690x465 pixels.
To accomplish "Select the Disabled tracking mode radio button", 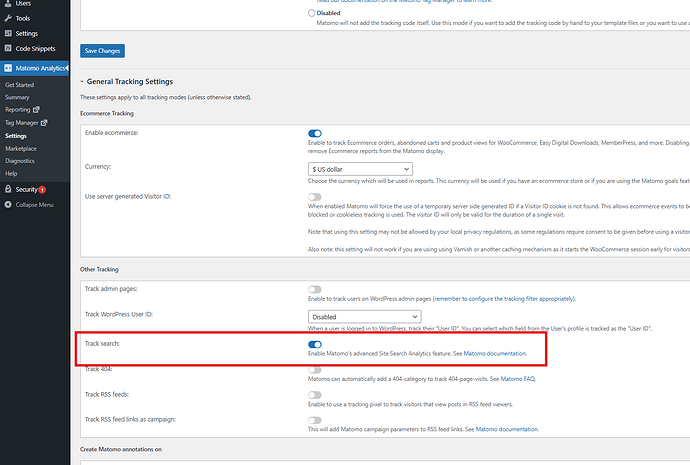I will click(311, 14).
